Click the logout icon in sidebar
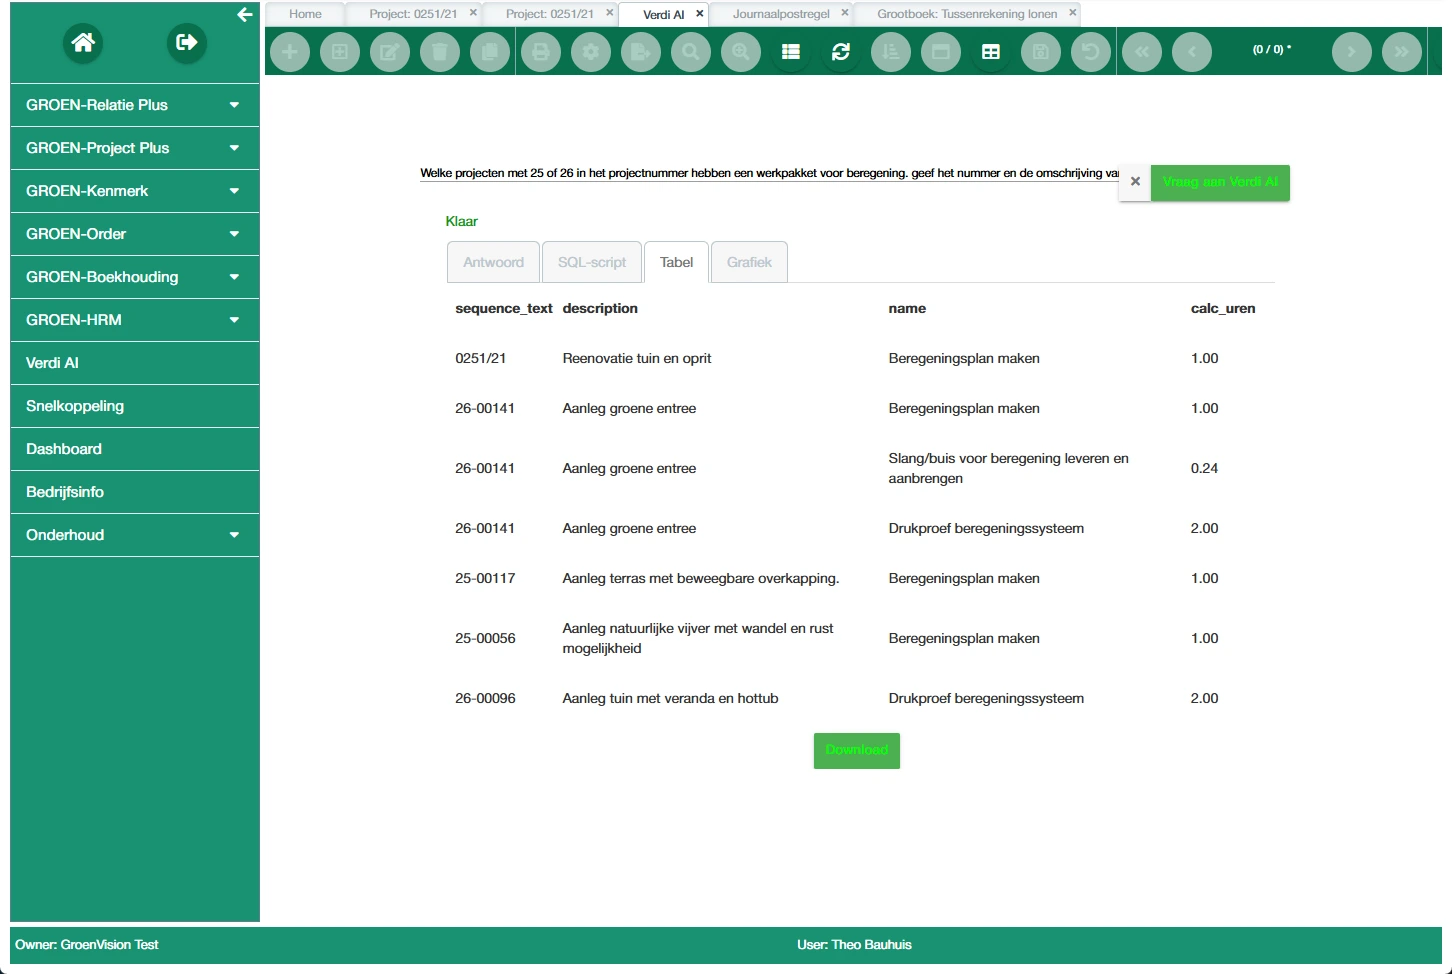The image size is (1452, 974). (186, 43)
